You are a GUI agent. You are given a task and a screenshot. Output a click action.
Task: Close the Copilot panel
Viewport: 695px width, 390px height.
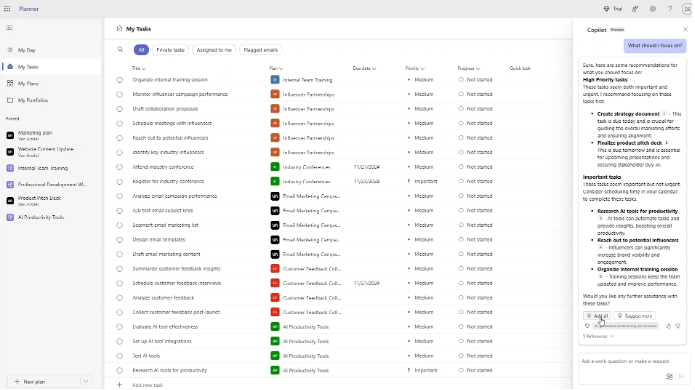(x=685, y=30)
